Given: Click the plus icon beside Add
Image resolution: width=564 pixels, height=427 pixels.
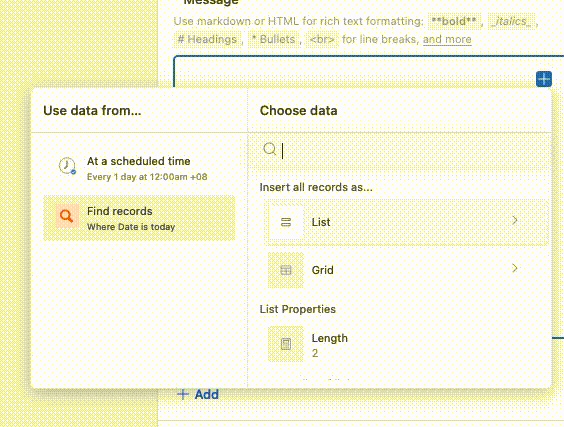Looking at the screenshot, I should click(183, 394).
